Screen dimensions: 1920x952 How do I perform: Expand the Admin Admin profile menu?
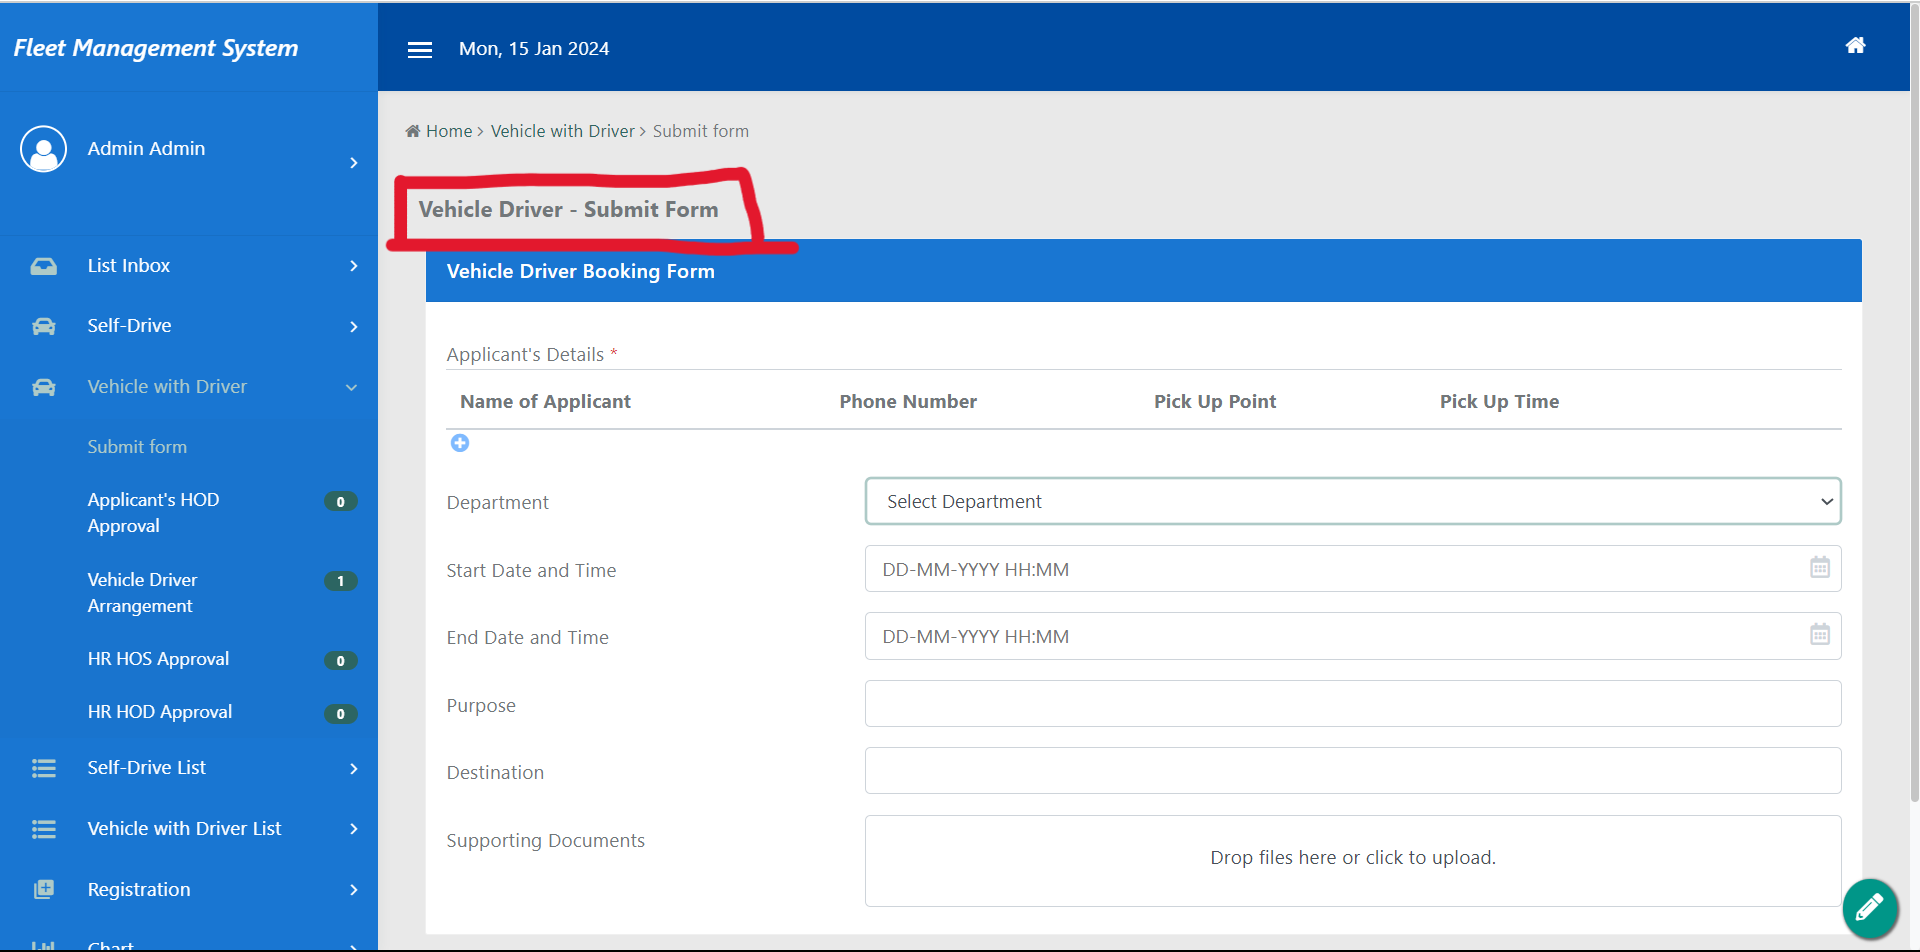tap(353, 162)
